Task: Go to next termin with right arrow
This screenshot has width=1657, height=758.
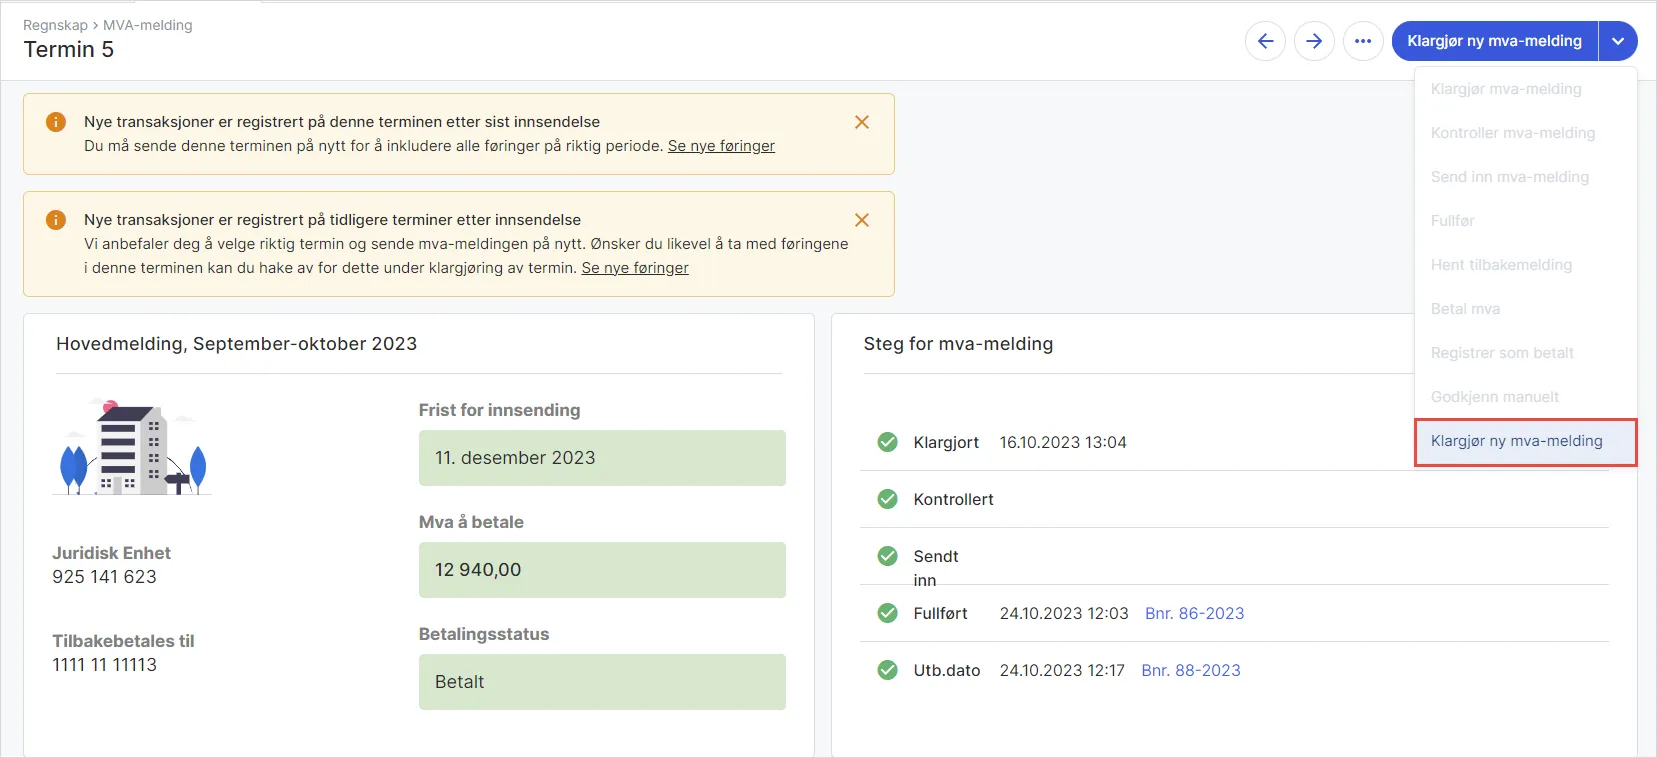Action: point(1314,41)
